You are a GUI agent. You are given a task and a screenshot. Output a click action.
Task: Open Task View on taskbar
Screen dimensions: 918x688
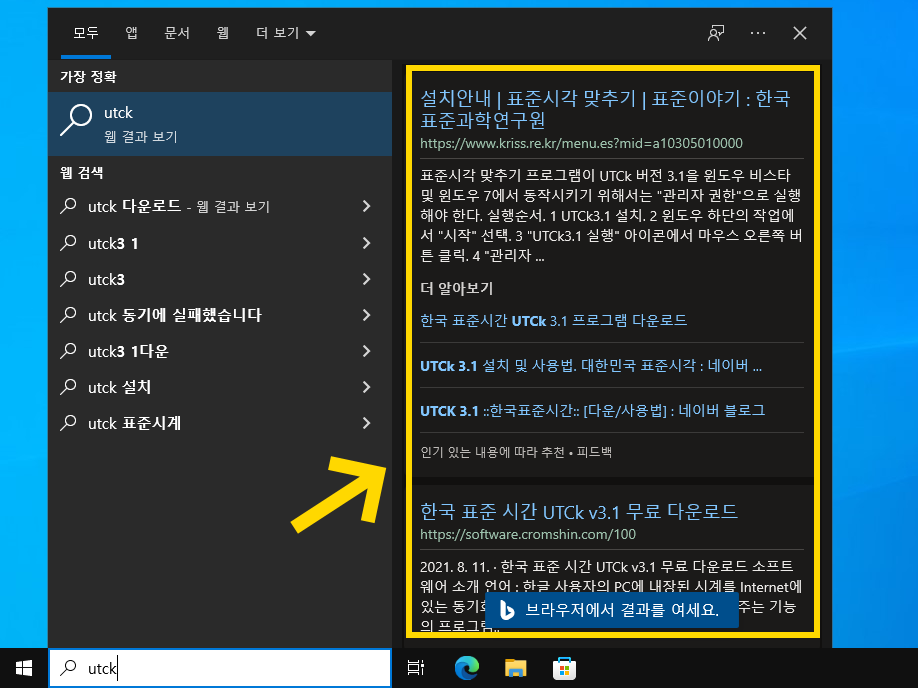pyautogui.click(x=416, y=668)
